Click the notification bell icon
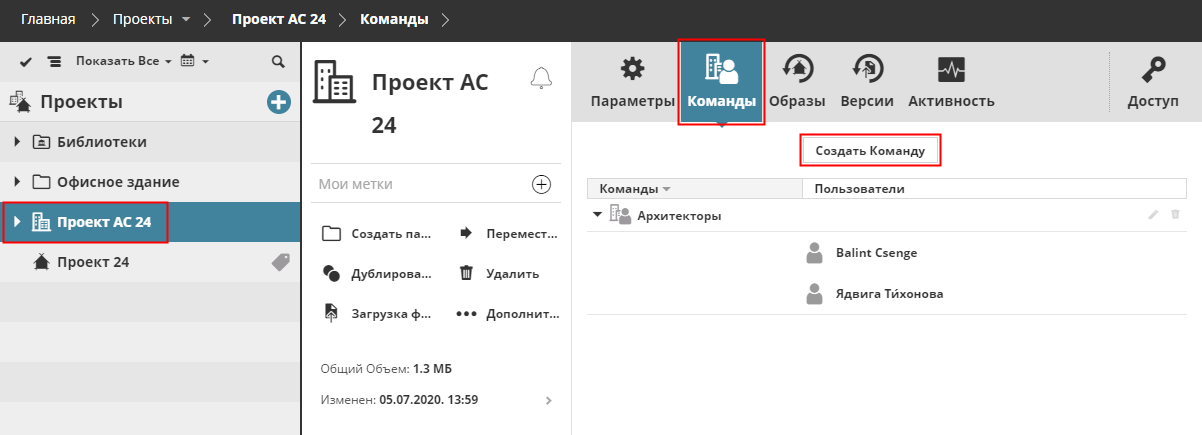1202x435 pixels. 541,78
